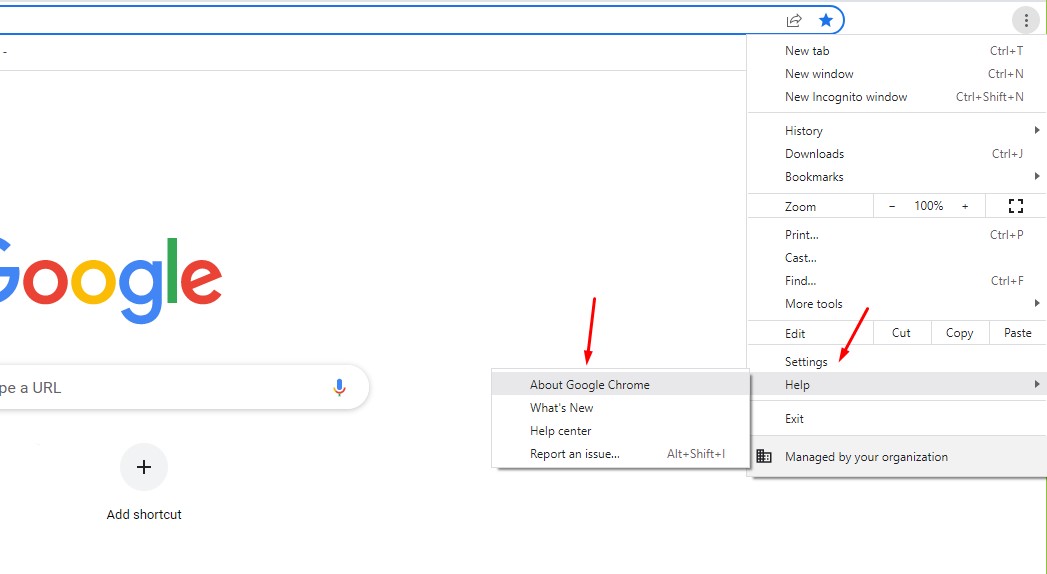1047x574 pixels.
Task: Select Exit from the Chrome menu
Action: (x=897, y=419)
